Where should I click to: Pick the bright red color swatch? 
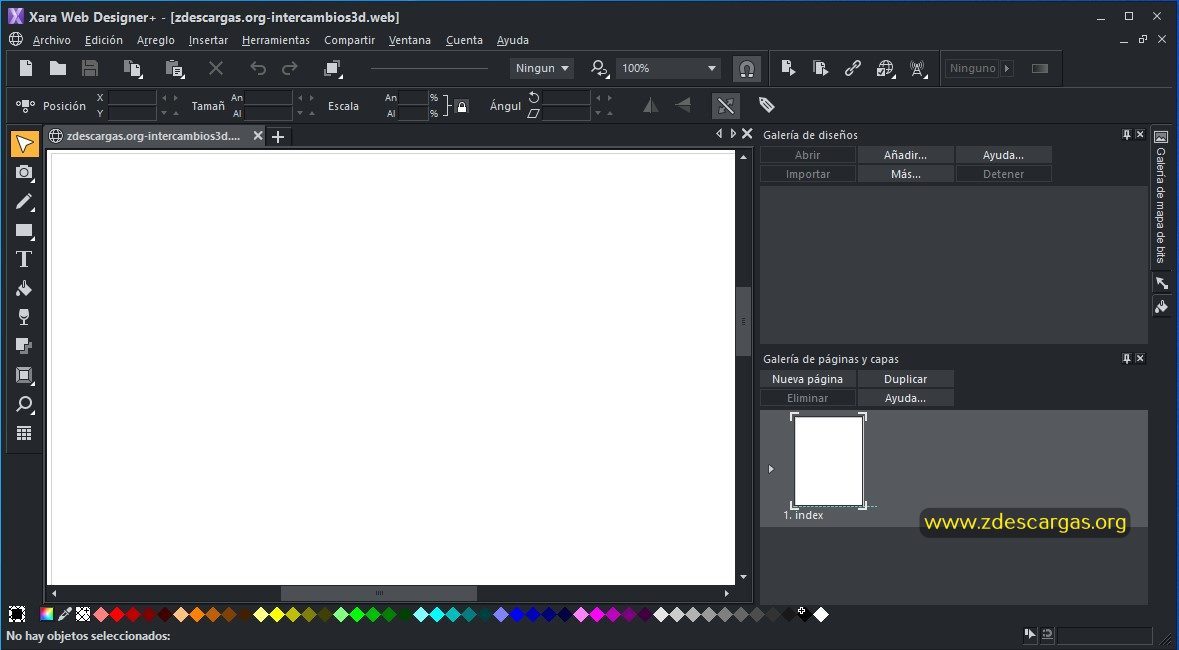click(117, 615)
